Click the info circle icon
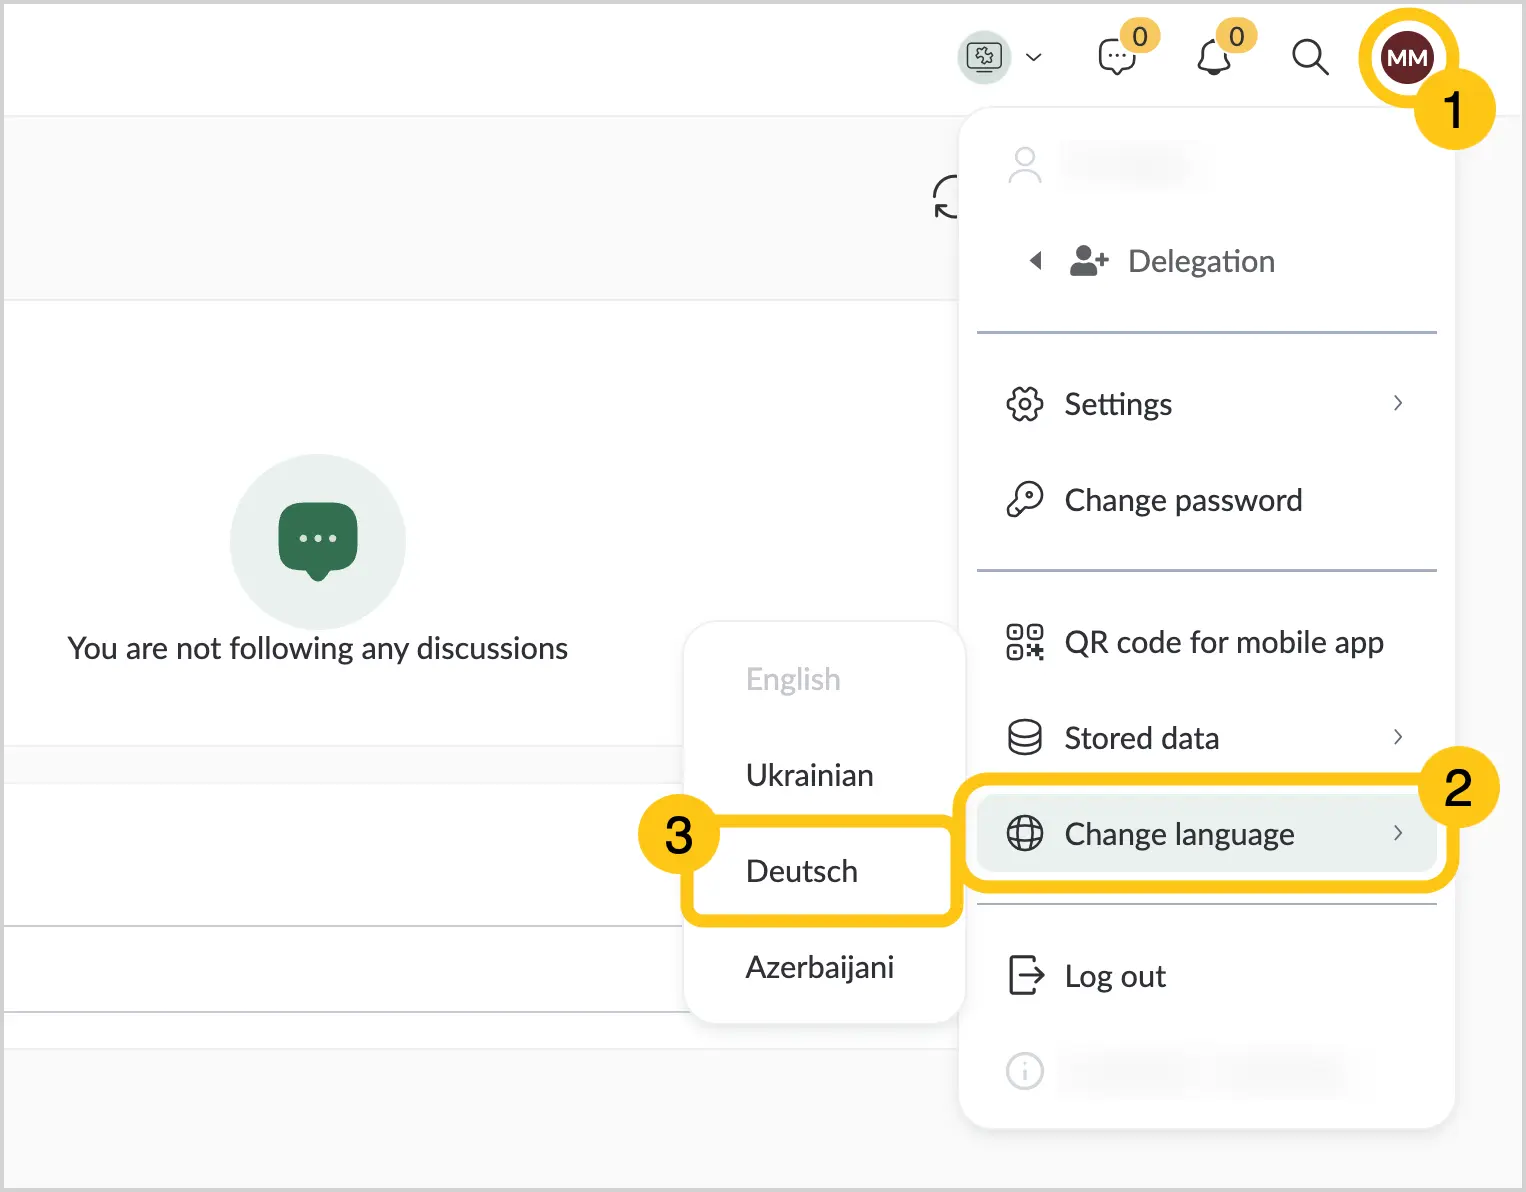Viewport: 1526px width, 1192px height. coord(1025,1071)
